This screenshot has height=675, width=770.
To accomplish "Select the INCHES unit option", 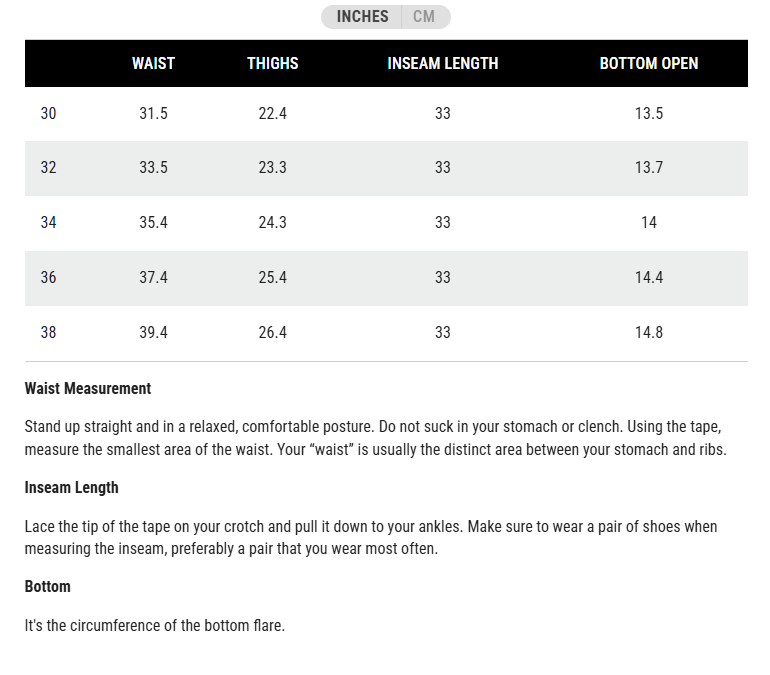I will [x=362, y=17].
